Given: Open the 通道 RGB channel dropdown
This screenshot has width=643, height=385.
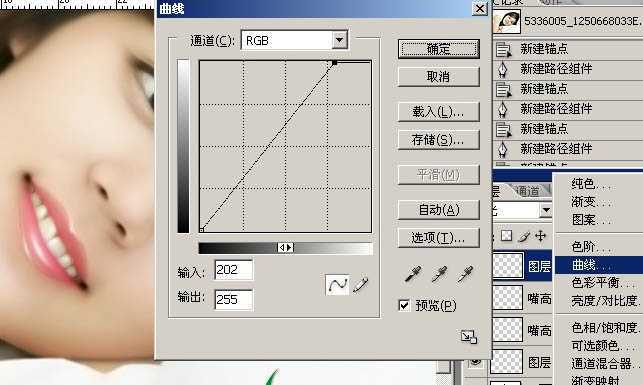Looking at the screenshot, I should (x=339, y=40).
